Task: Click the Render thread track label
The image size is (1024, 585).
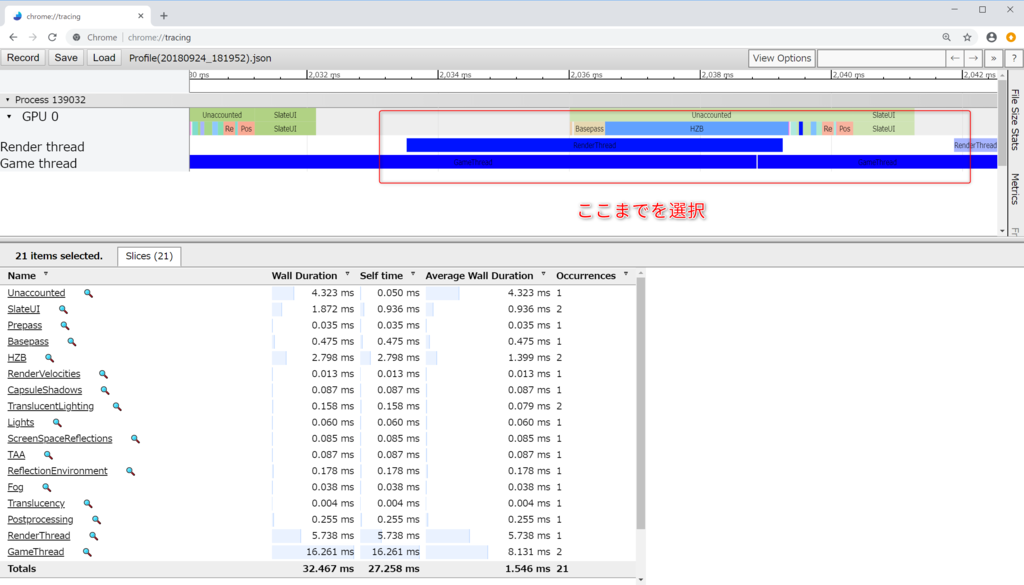Action: pyautogui.click(x=42, y=146)
